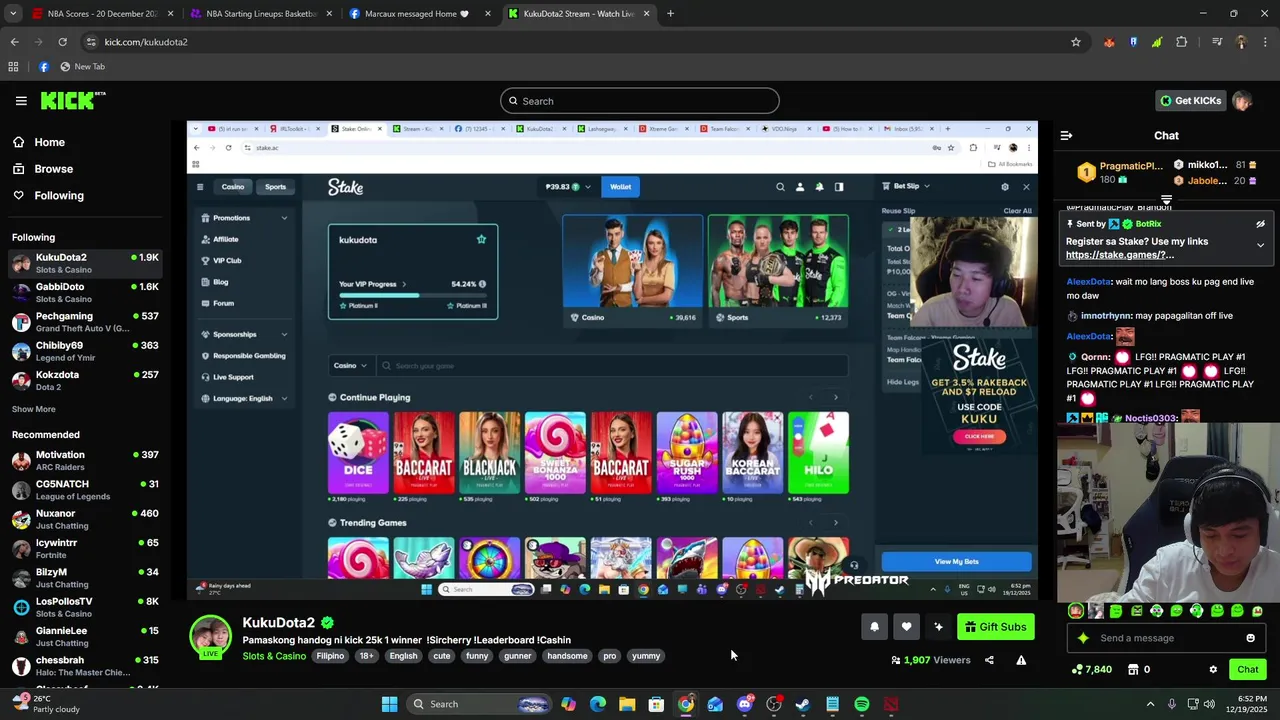Open the Get KICKs button

coord(1190,101)
